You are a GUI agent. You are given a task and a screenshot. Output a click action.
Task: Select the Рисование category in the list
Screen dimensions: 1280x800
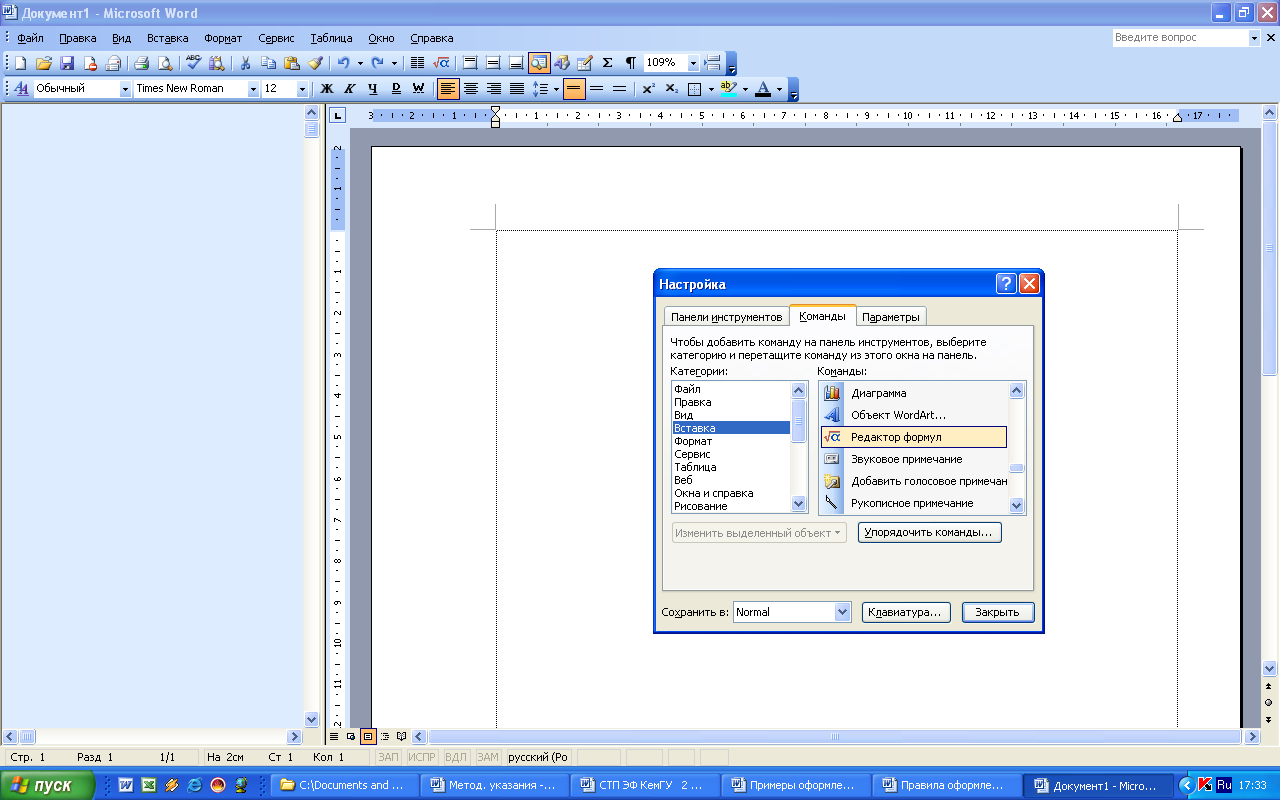point(731,506)
